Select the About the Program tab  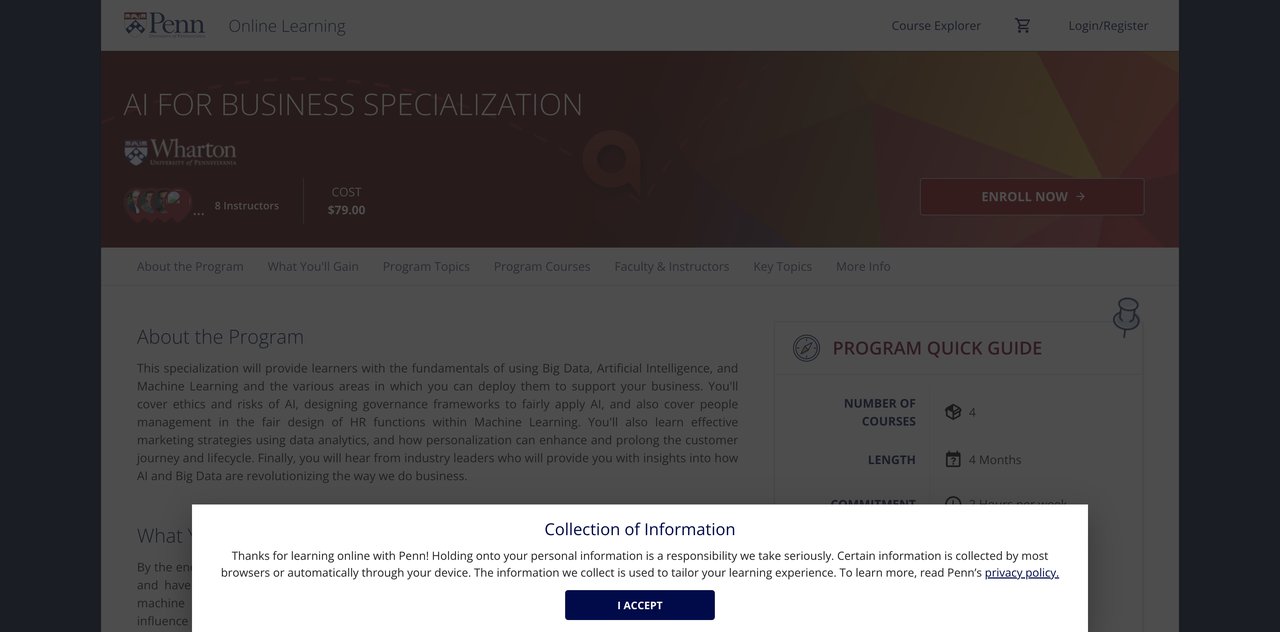[x=189, y=266]
